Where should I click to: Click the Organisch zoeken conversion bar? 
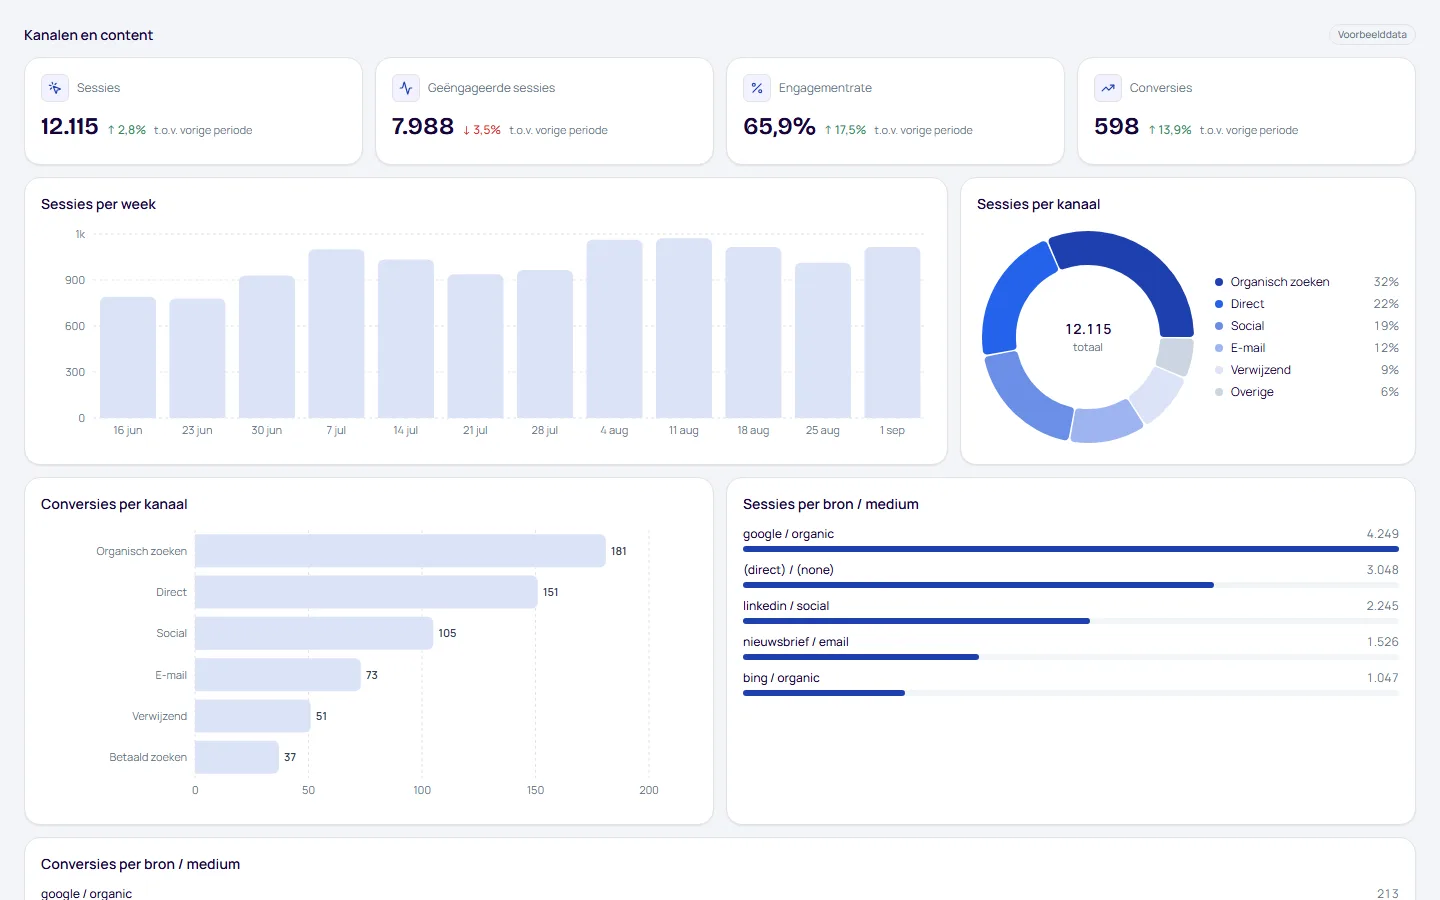(400, 551)
